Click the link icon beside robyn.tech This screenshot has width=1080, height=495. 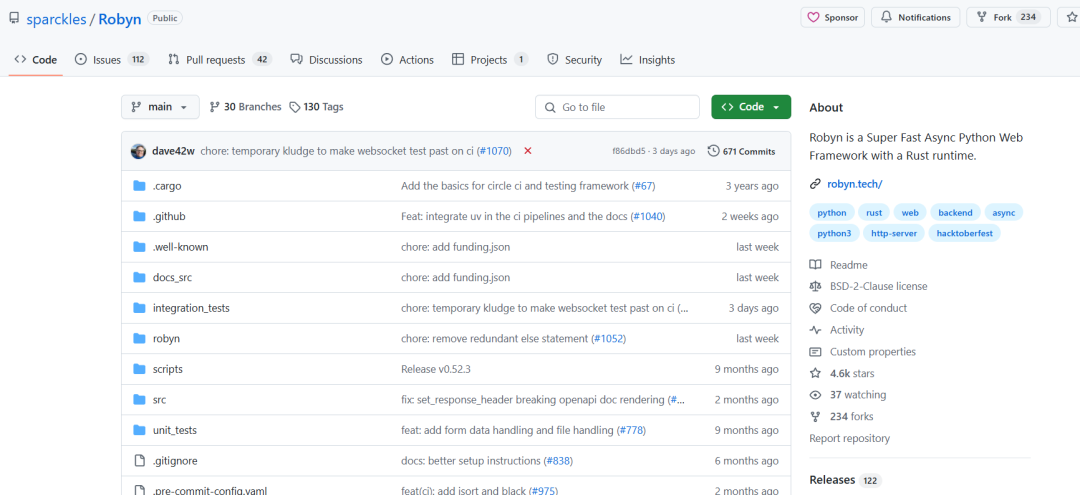coord(816,184)
